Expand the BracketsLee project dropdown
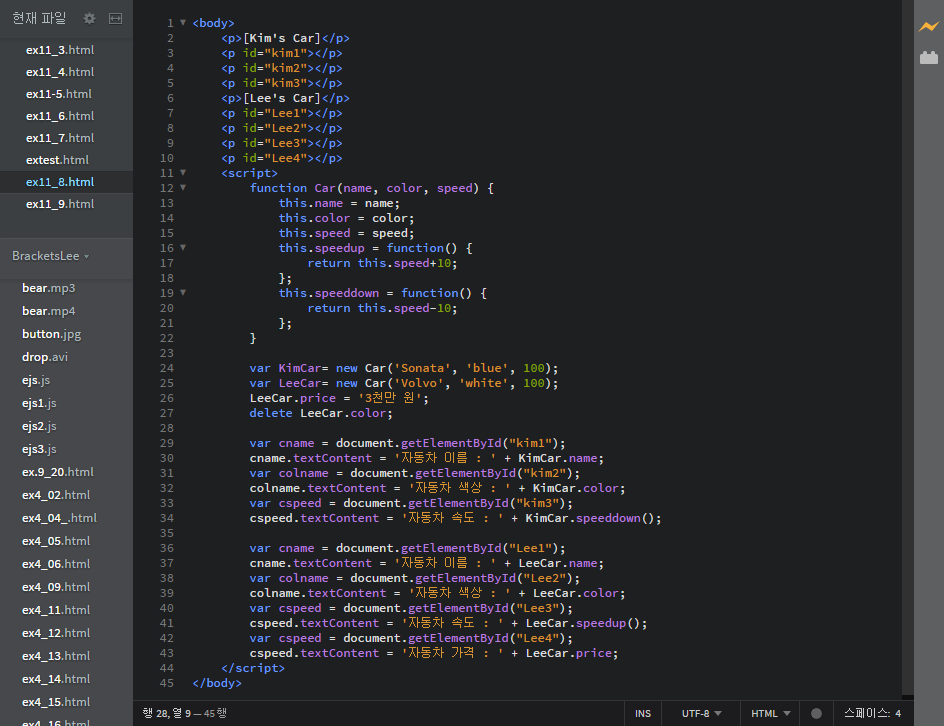The height and width of the screenshot is (726, 944). (51, 256)
